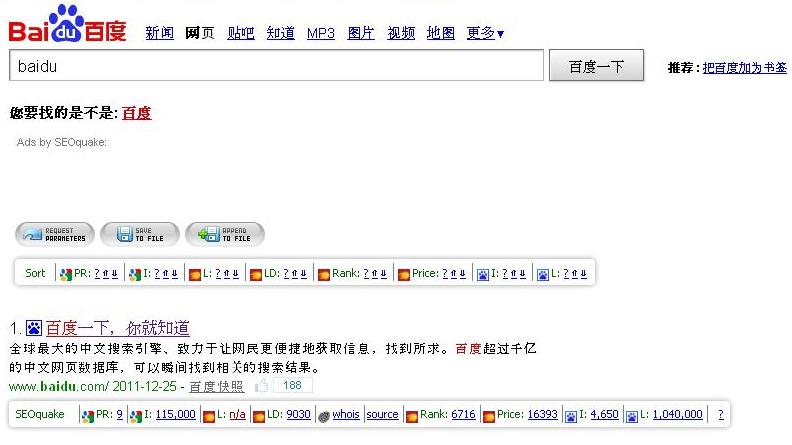Open the 图片 tab

point(361,33)
